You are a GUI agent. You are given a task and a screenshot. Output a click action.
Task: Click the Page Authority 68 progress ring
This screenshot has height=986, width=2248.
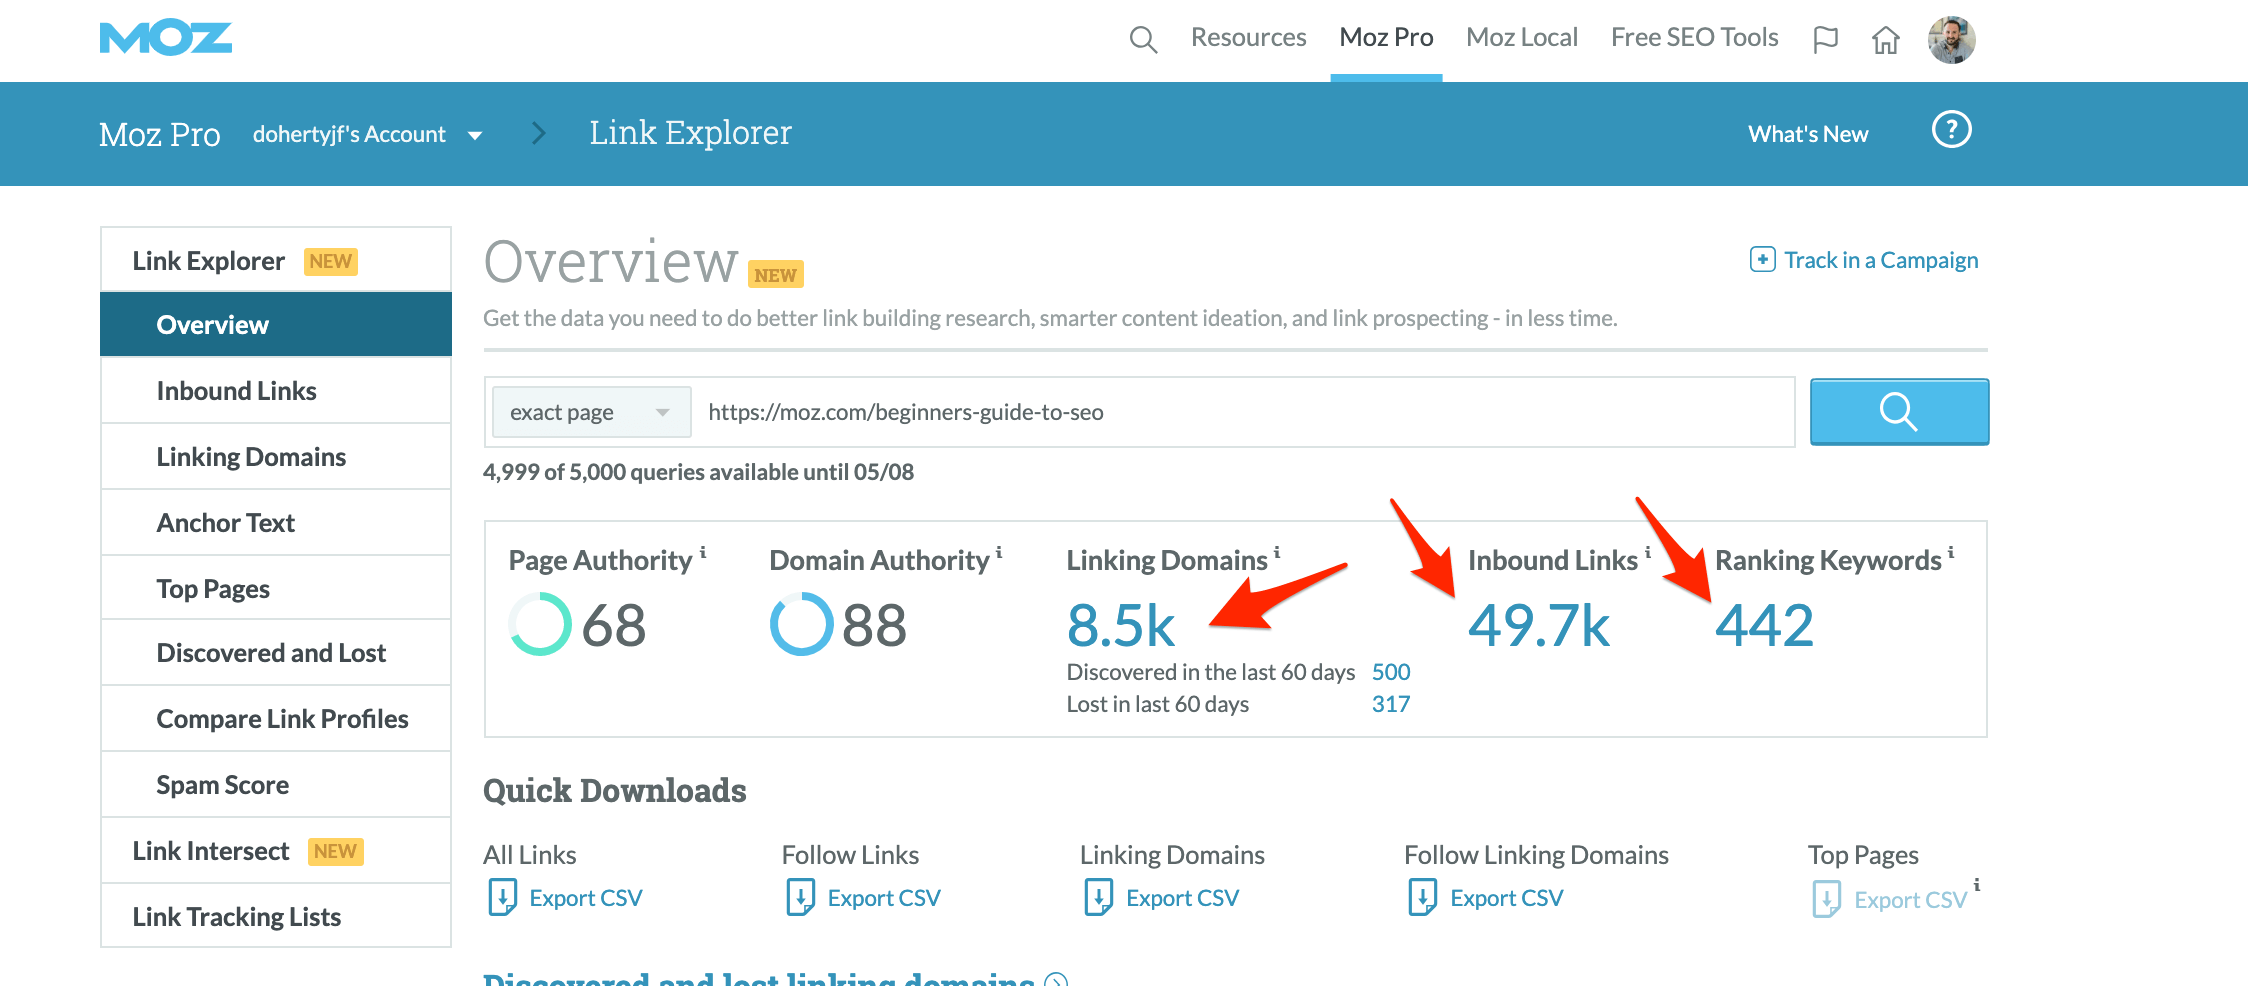pyautogui.click(x=540, y=624)
